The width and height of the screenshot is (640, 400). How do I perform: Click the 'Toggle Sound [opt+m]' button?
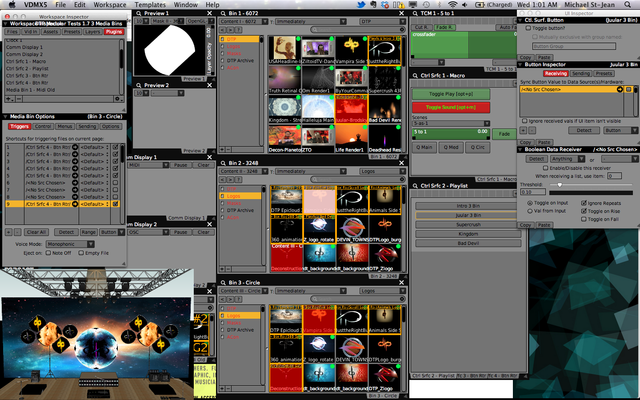[451, 107]
